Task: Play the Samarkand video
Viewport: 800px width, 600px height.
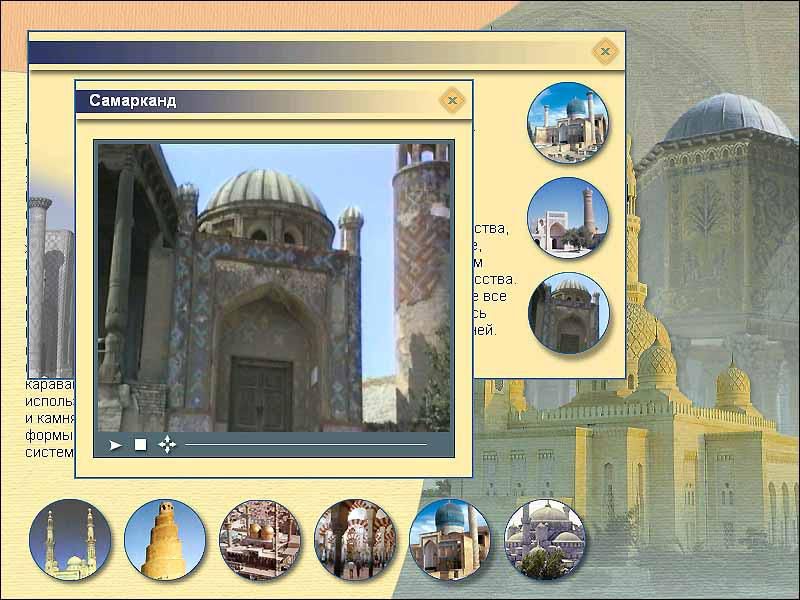Action: point(116,445)
